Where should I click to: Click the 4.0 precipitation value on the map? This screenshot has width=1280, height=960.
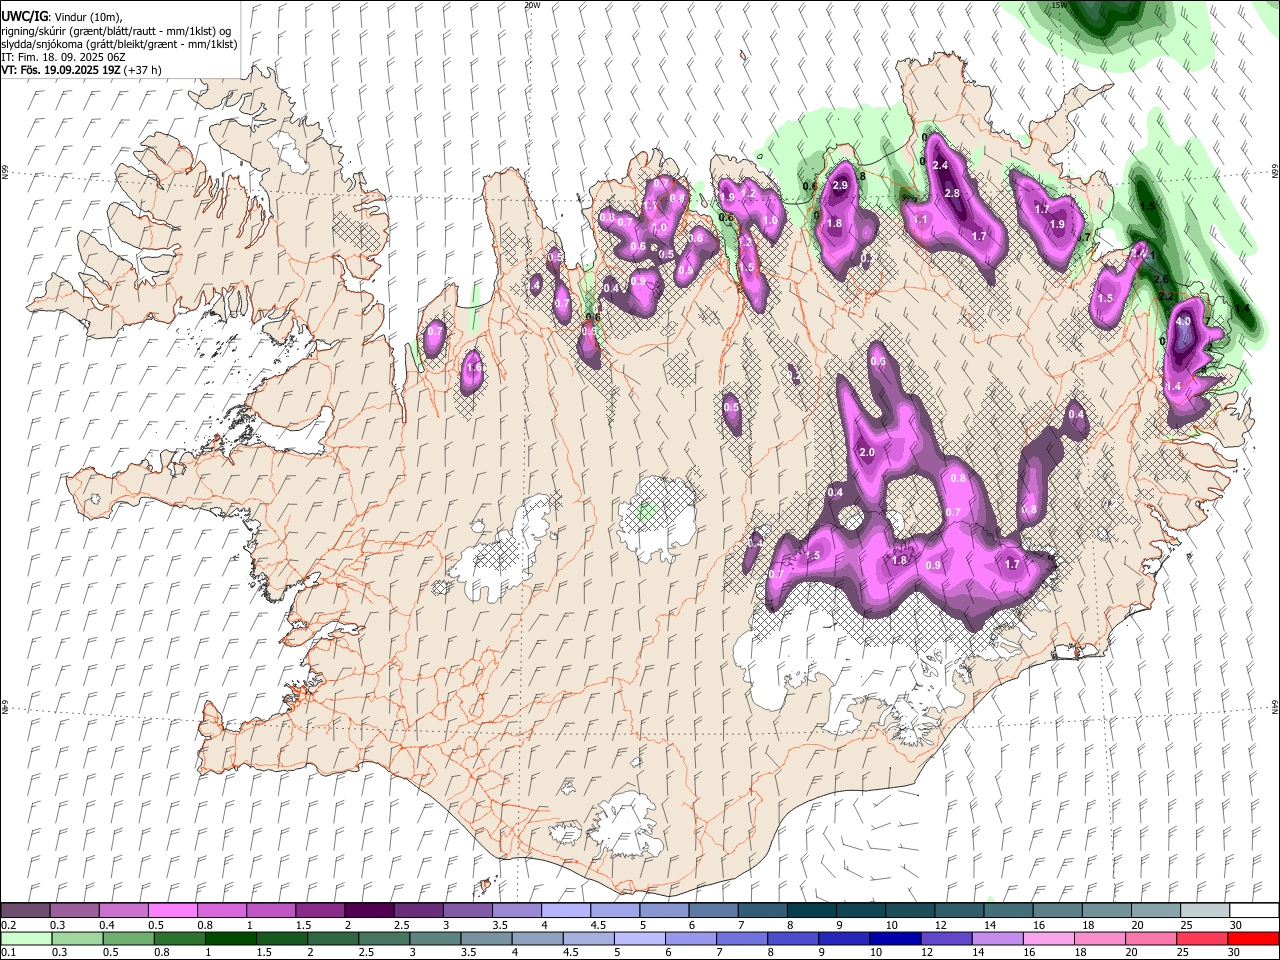pyautogui.click(x=1183, y=322)
